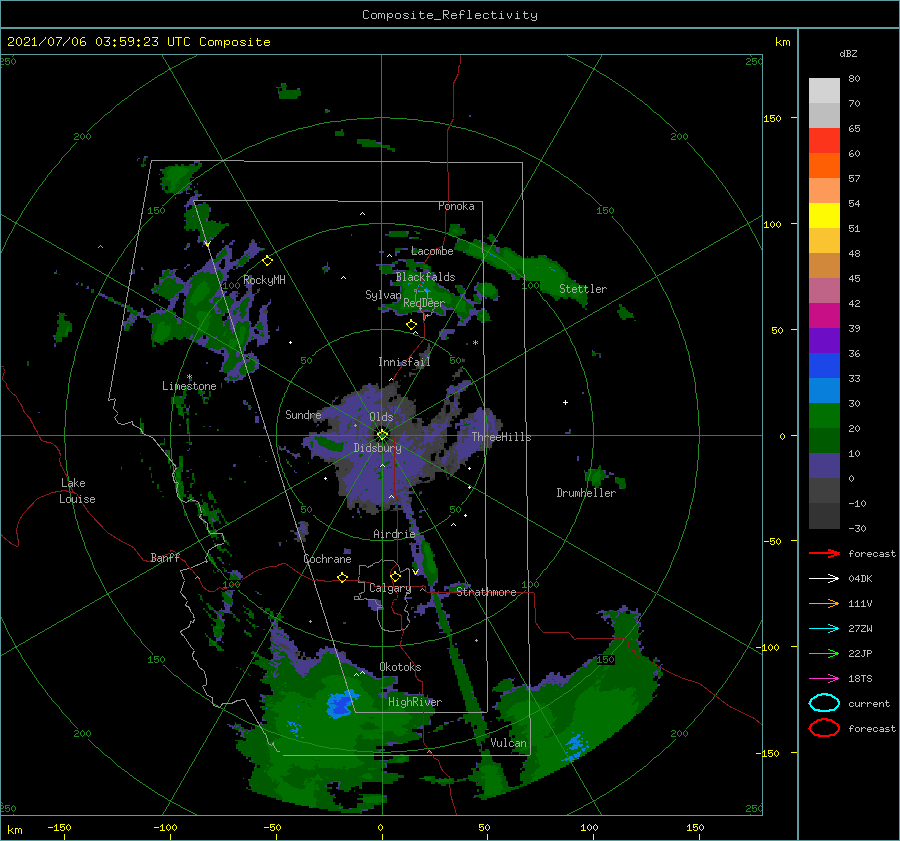Click the Calgary city label
900x841 pixels.
click(x=390, y=588)
